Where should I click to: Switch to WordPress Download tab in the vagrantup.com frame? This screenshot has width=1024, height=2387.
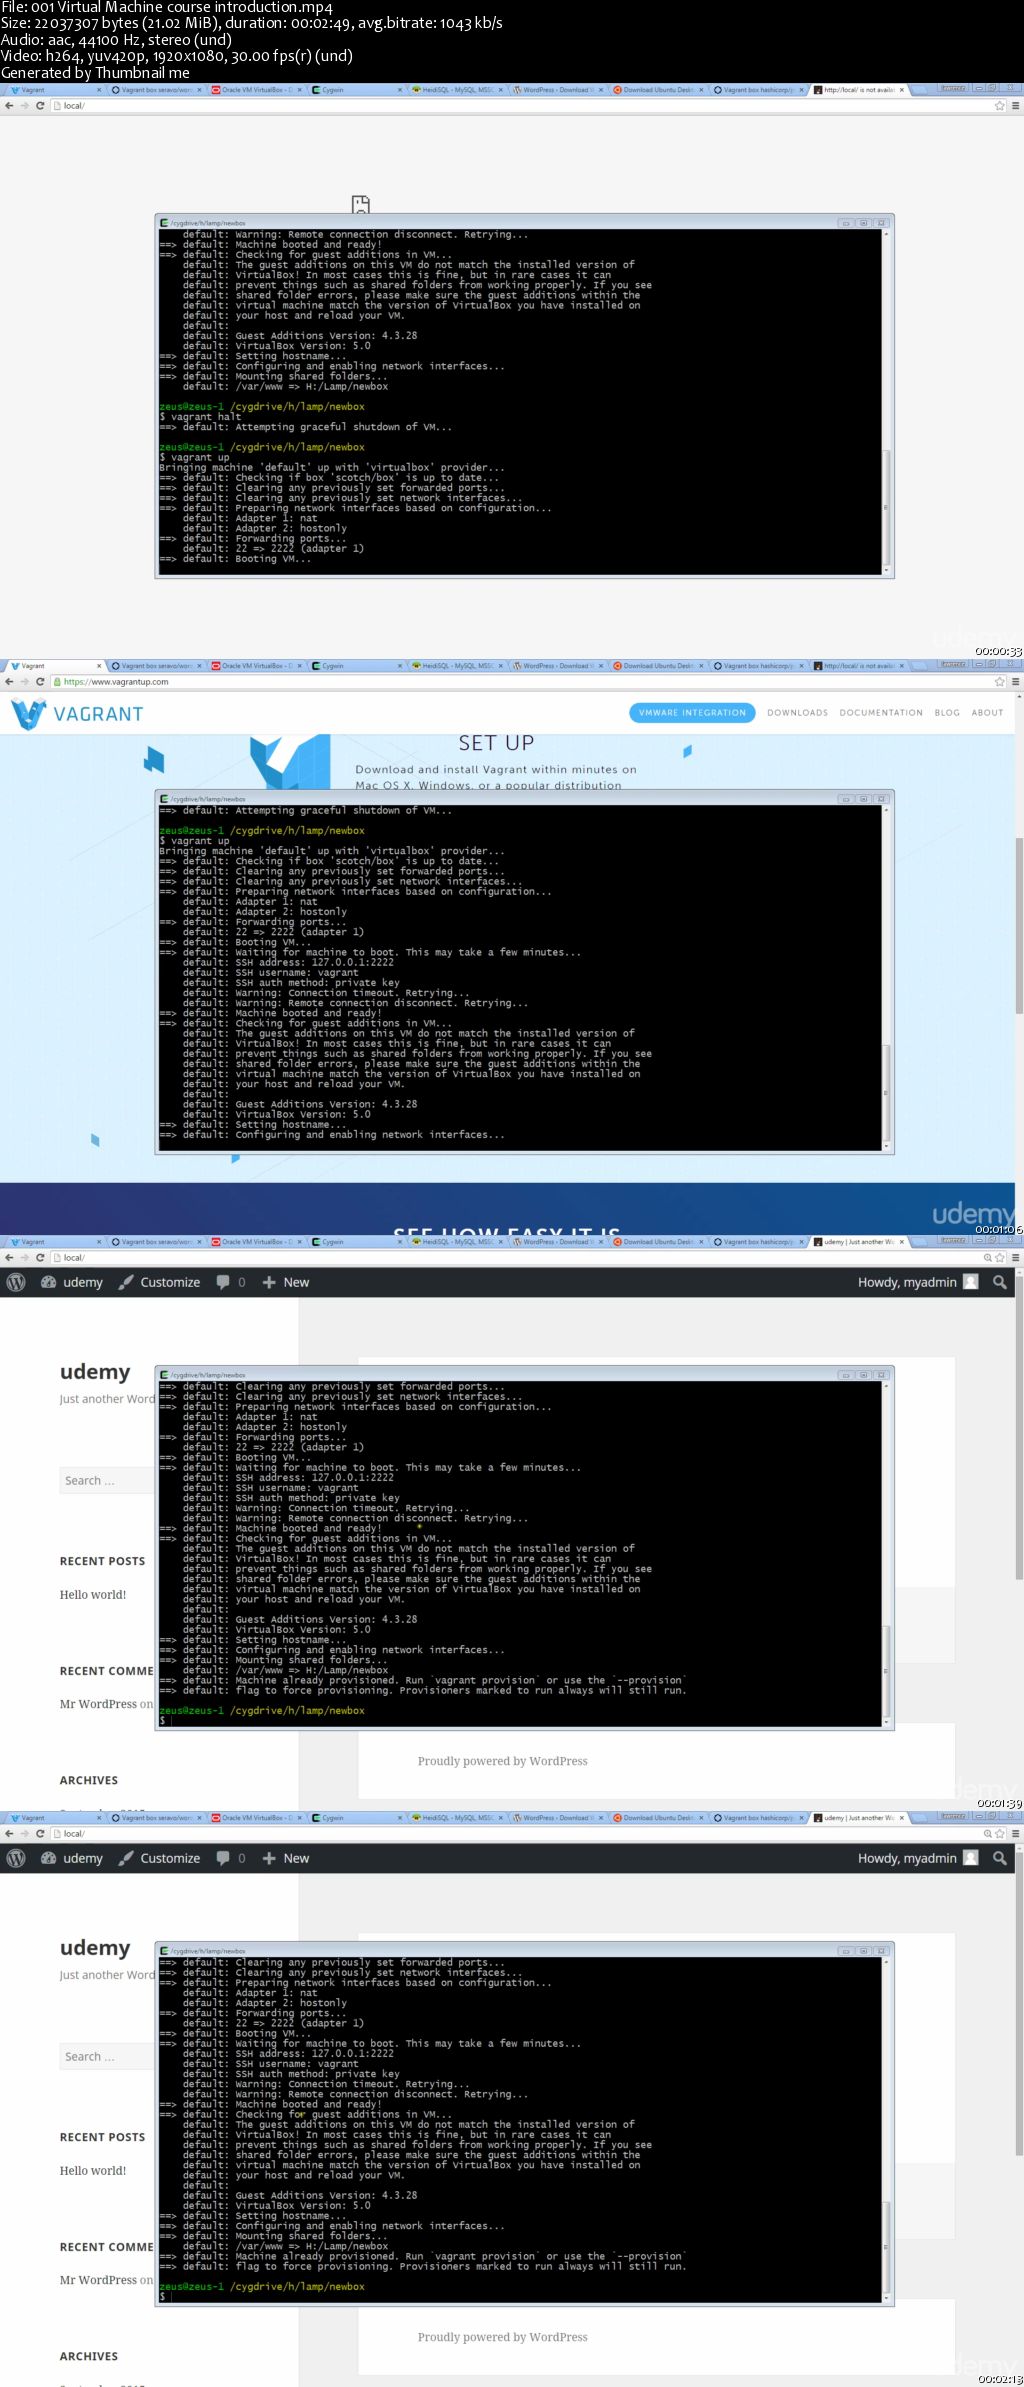[556, 666]
